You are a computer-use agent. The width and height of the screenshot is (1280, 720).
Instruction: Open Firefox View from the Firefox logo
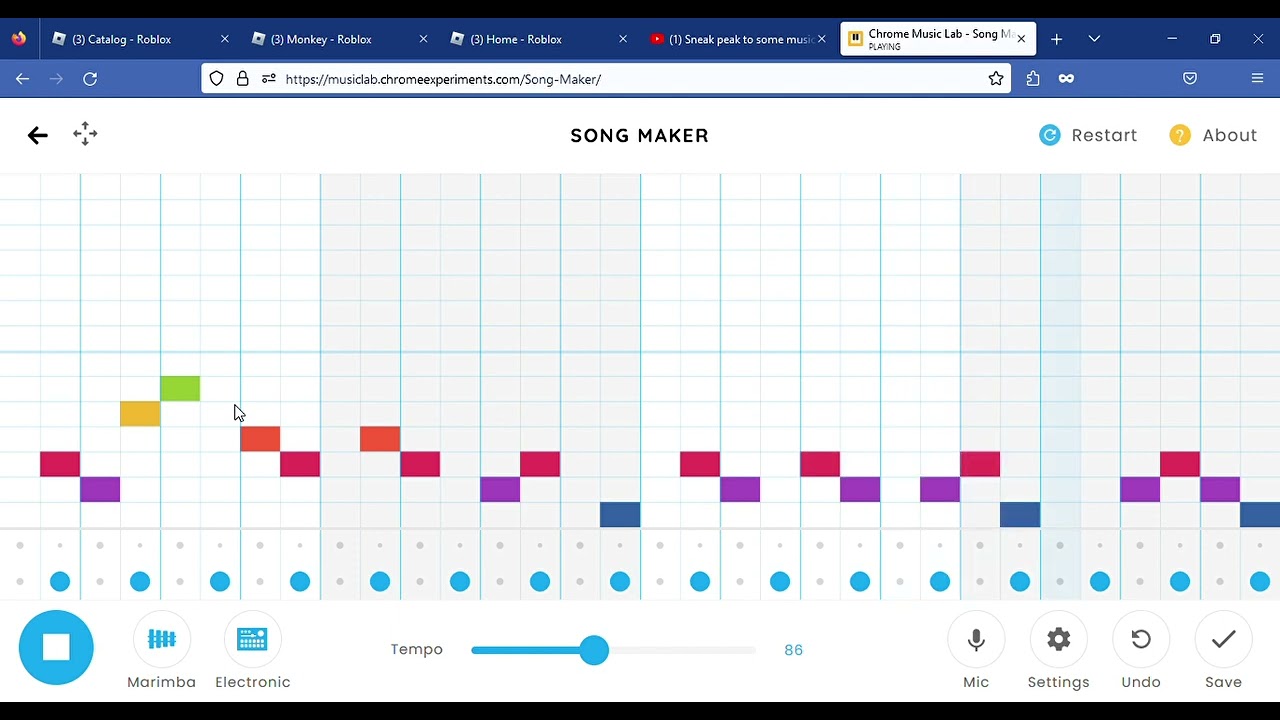pos(19,39)
